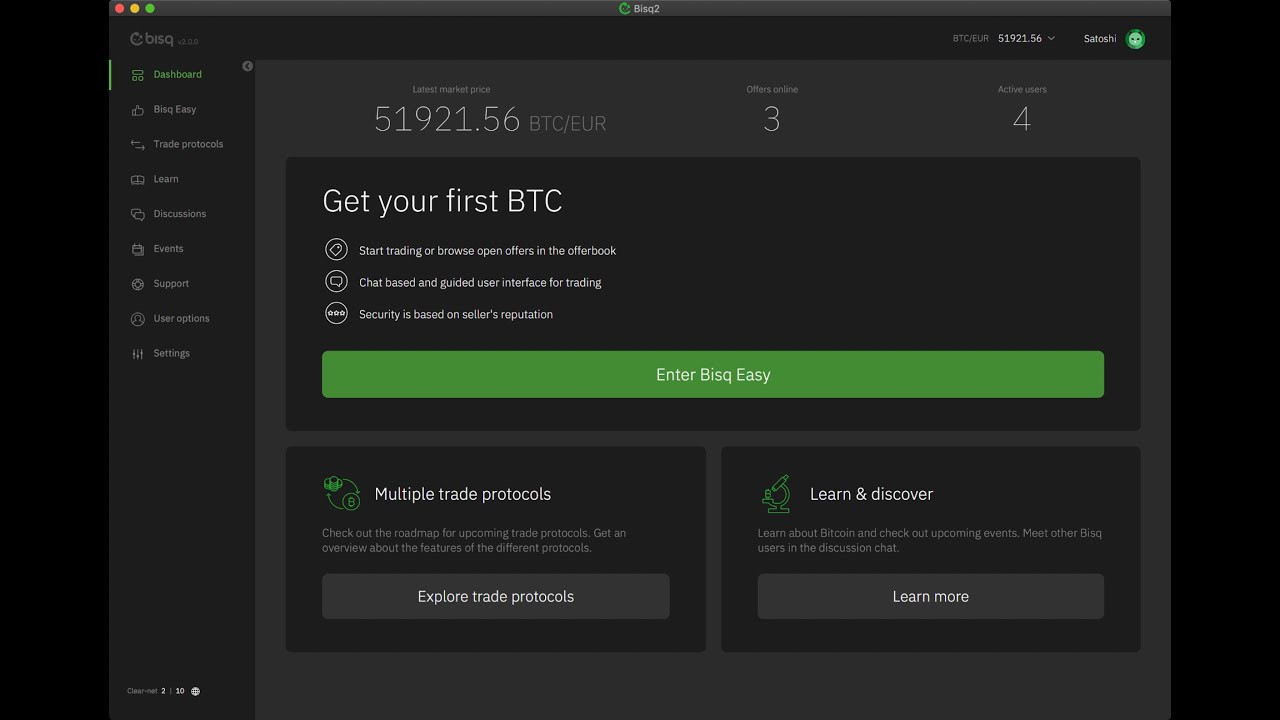Click 'Chat based and guided user interface' text
This screenshot has height=720, width=1280.
(480, 283)
